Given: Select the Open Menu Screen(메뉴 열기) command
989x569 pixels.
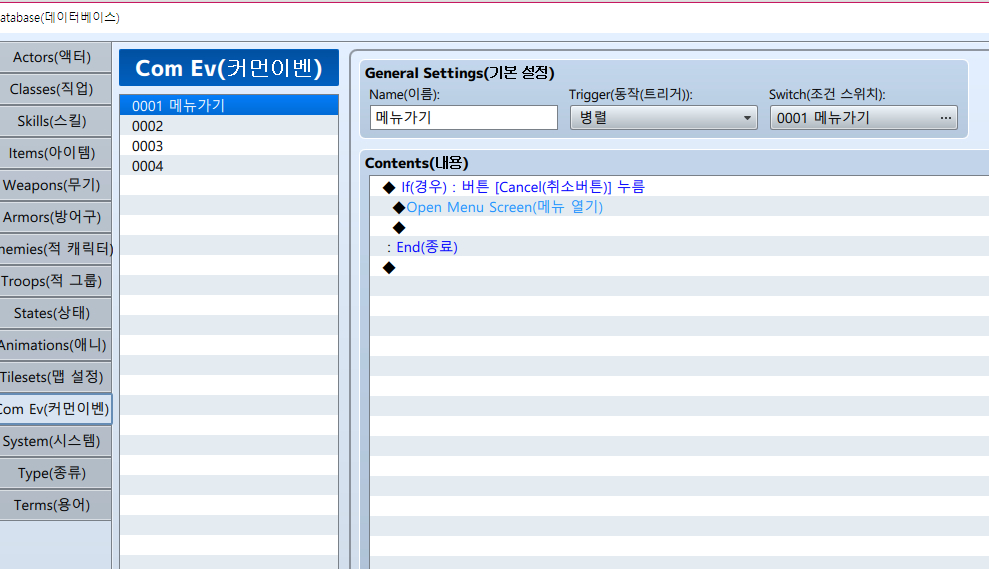Looking at the screenshot, I should coord(504,207).
